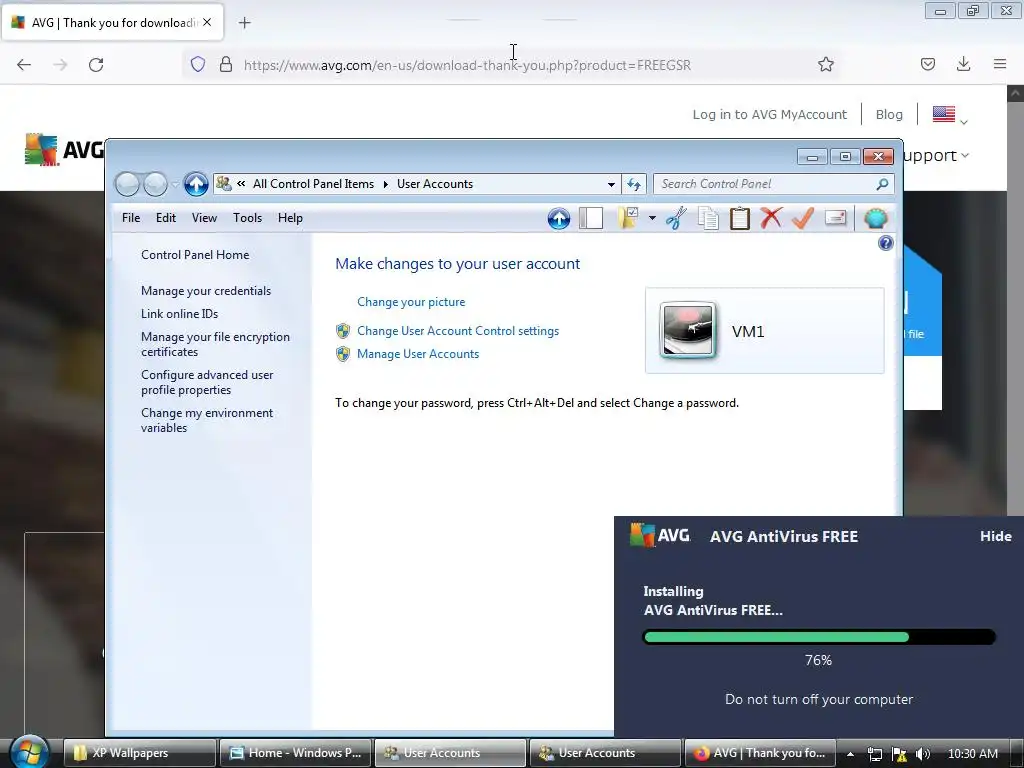1024x768 pixels.
Task: Click the Firefox back arrow
Action: click(x=24, y=65)
